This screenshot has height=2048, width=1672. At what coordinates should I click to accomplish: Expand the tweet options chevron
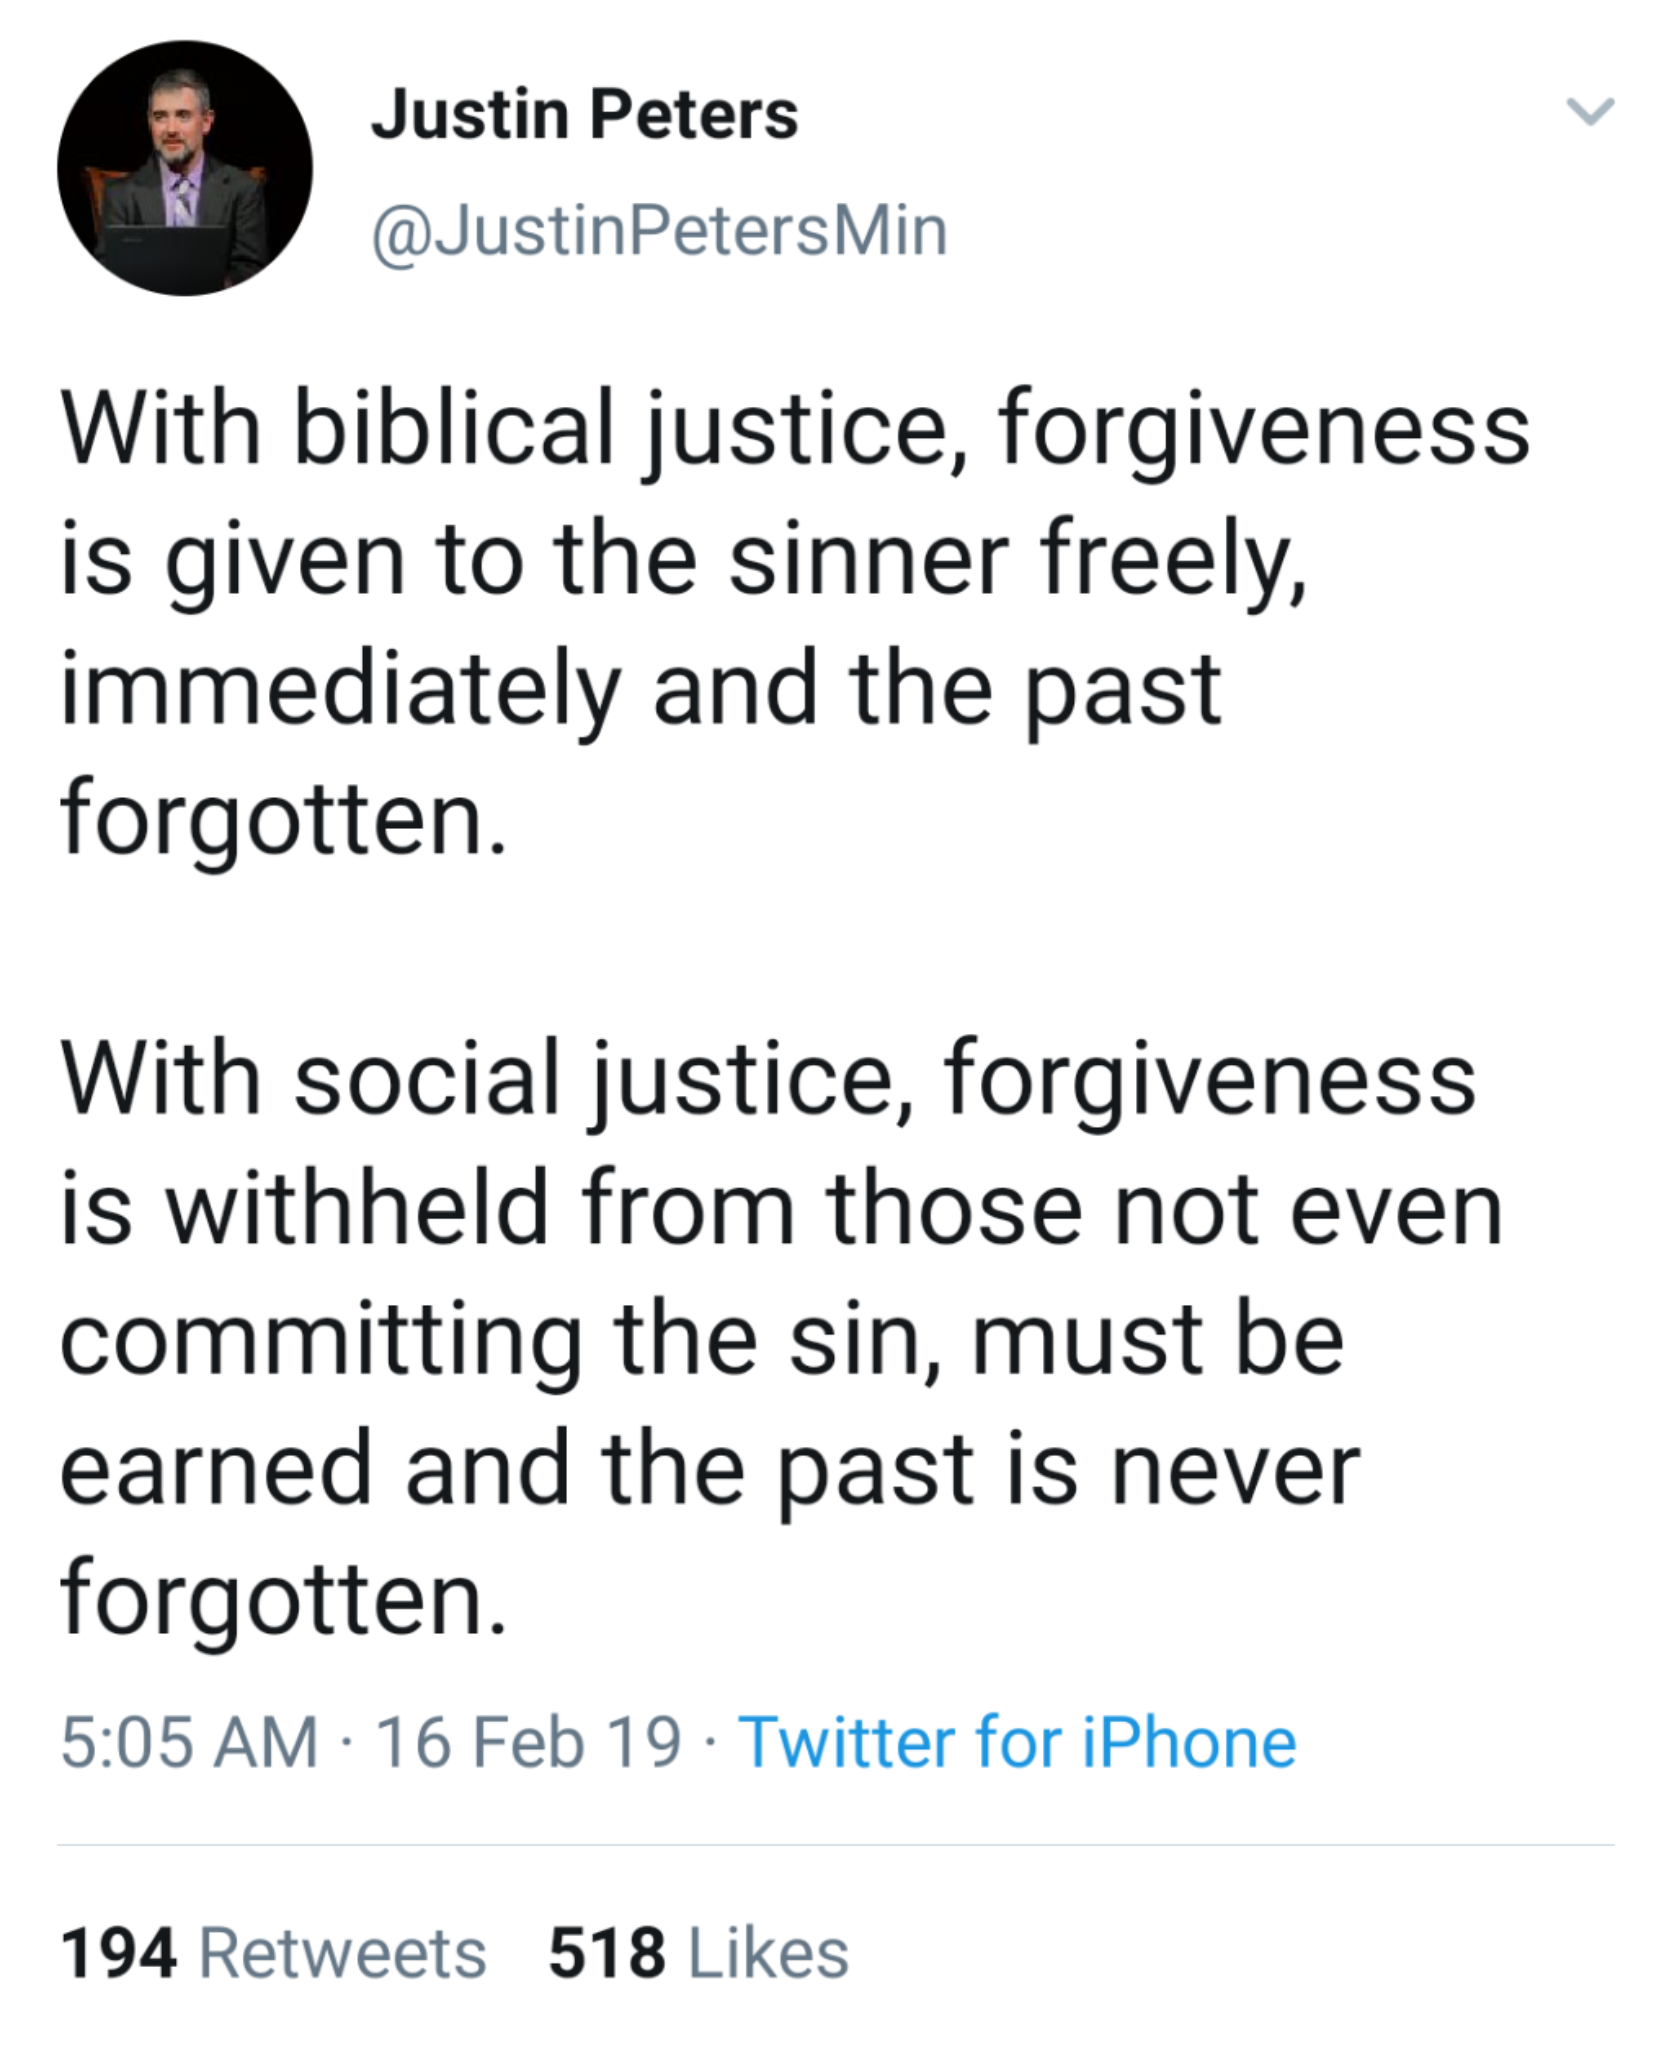click(1589, 111)
